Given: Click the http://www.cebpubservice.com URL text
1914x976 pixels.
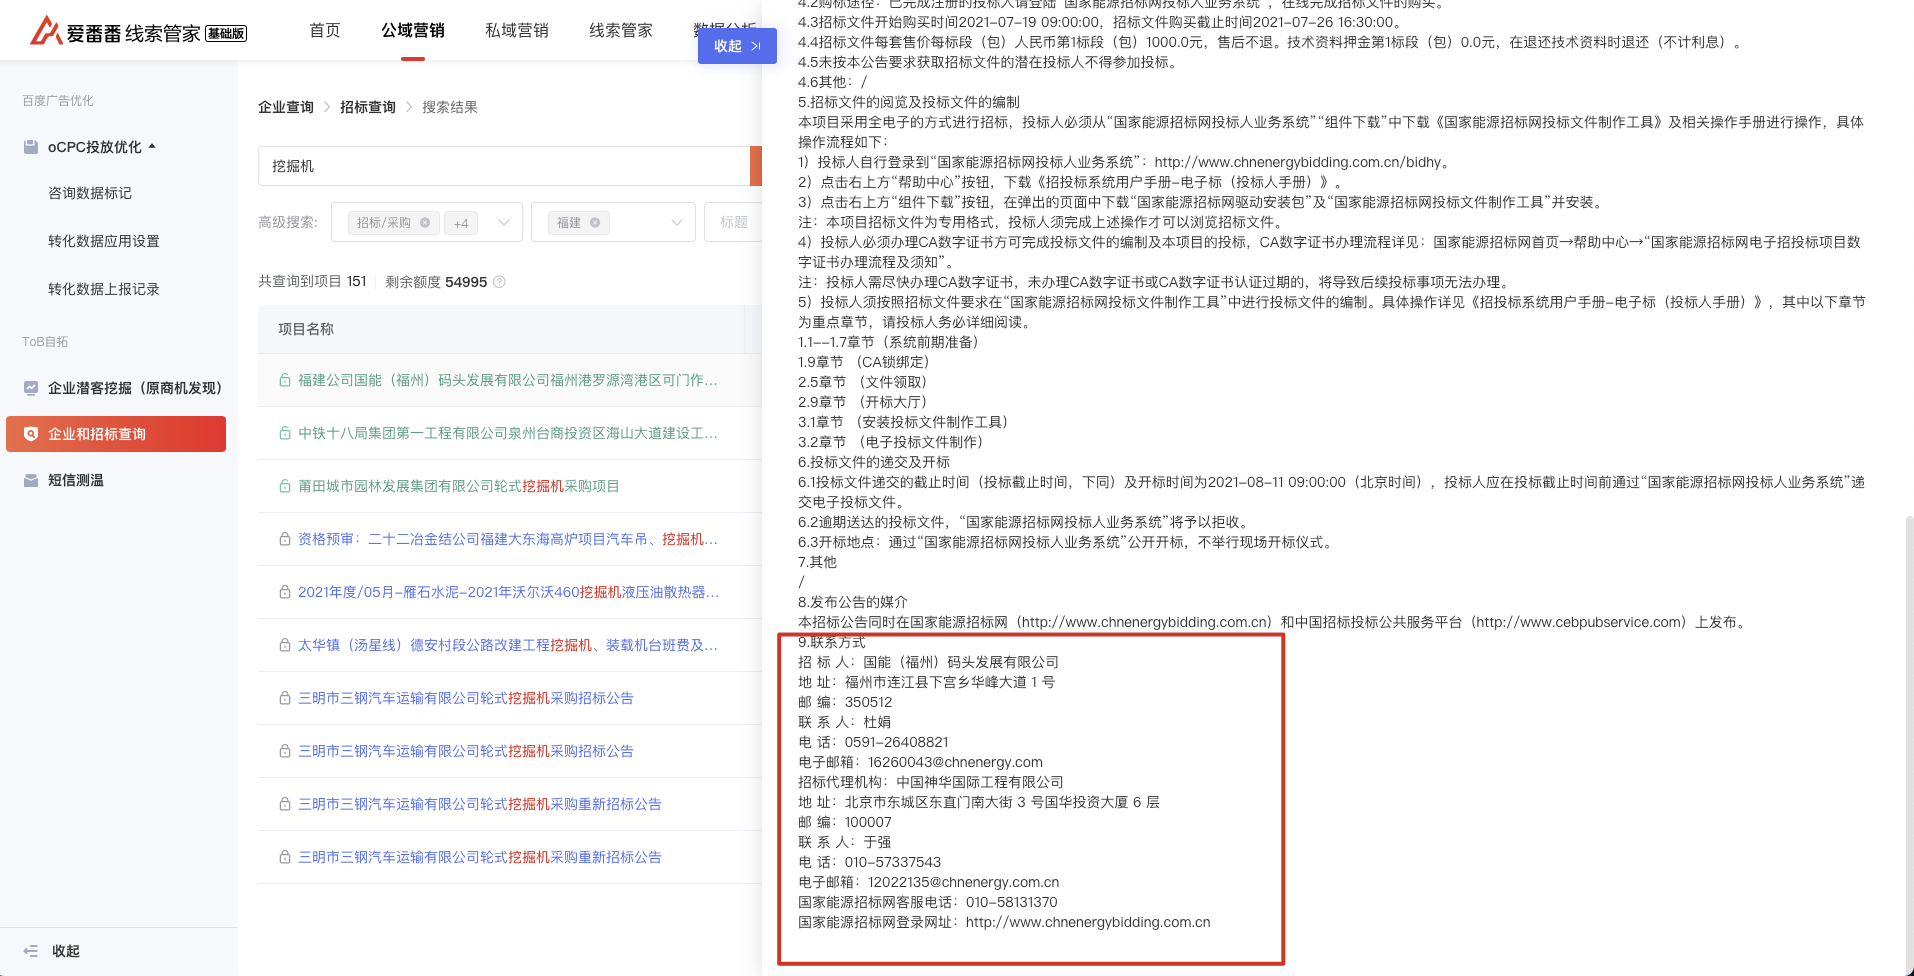Looking at the screenshot, I should tap(1579, 622).
